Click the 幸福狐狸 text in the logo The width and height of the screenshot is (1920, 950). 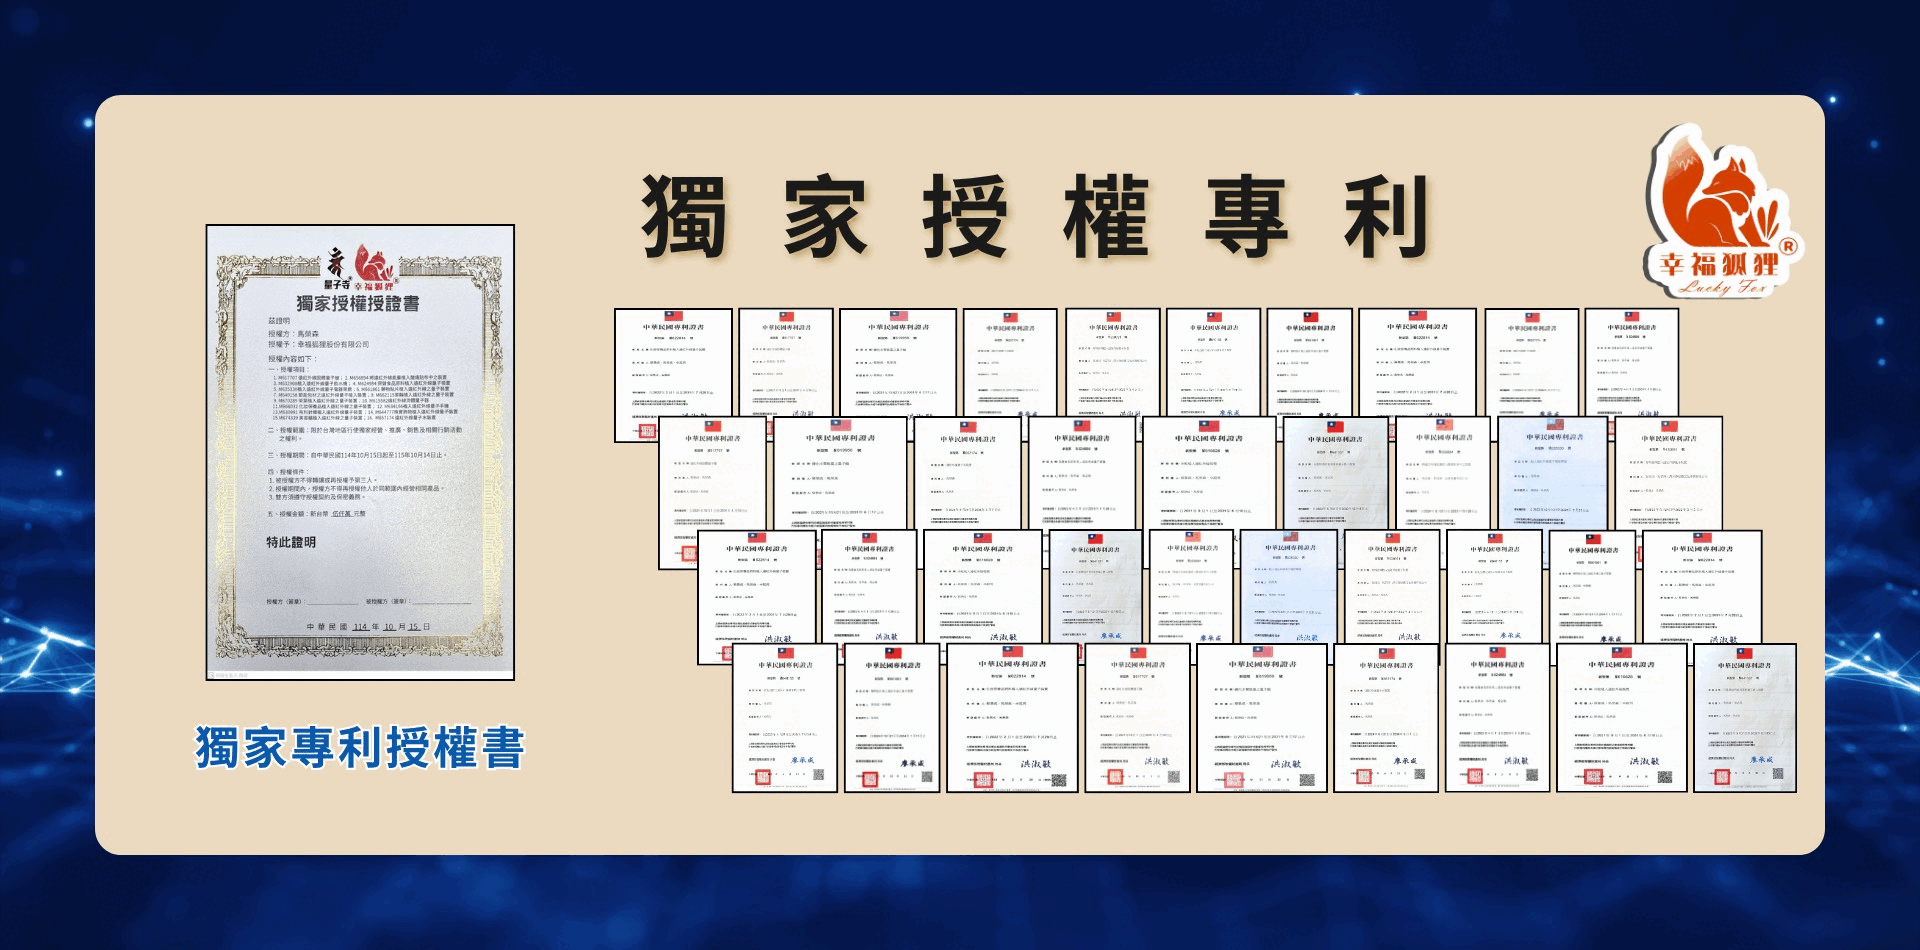[x=1718, y=264]
